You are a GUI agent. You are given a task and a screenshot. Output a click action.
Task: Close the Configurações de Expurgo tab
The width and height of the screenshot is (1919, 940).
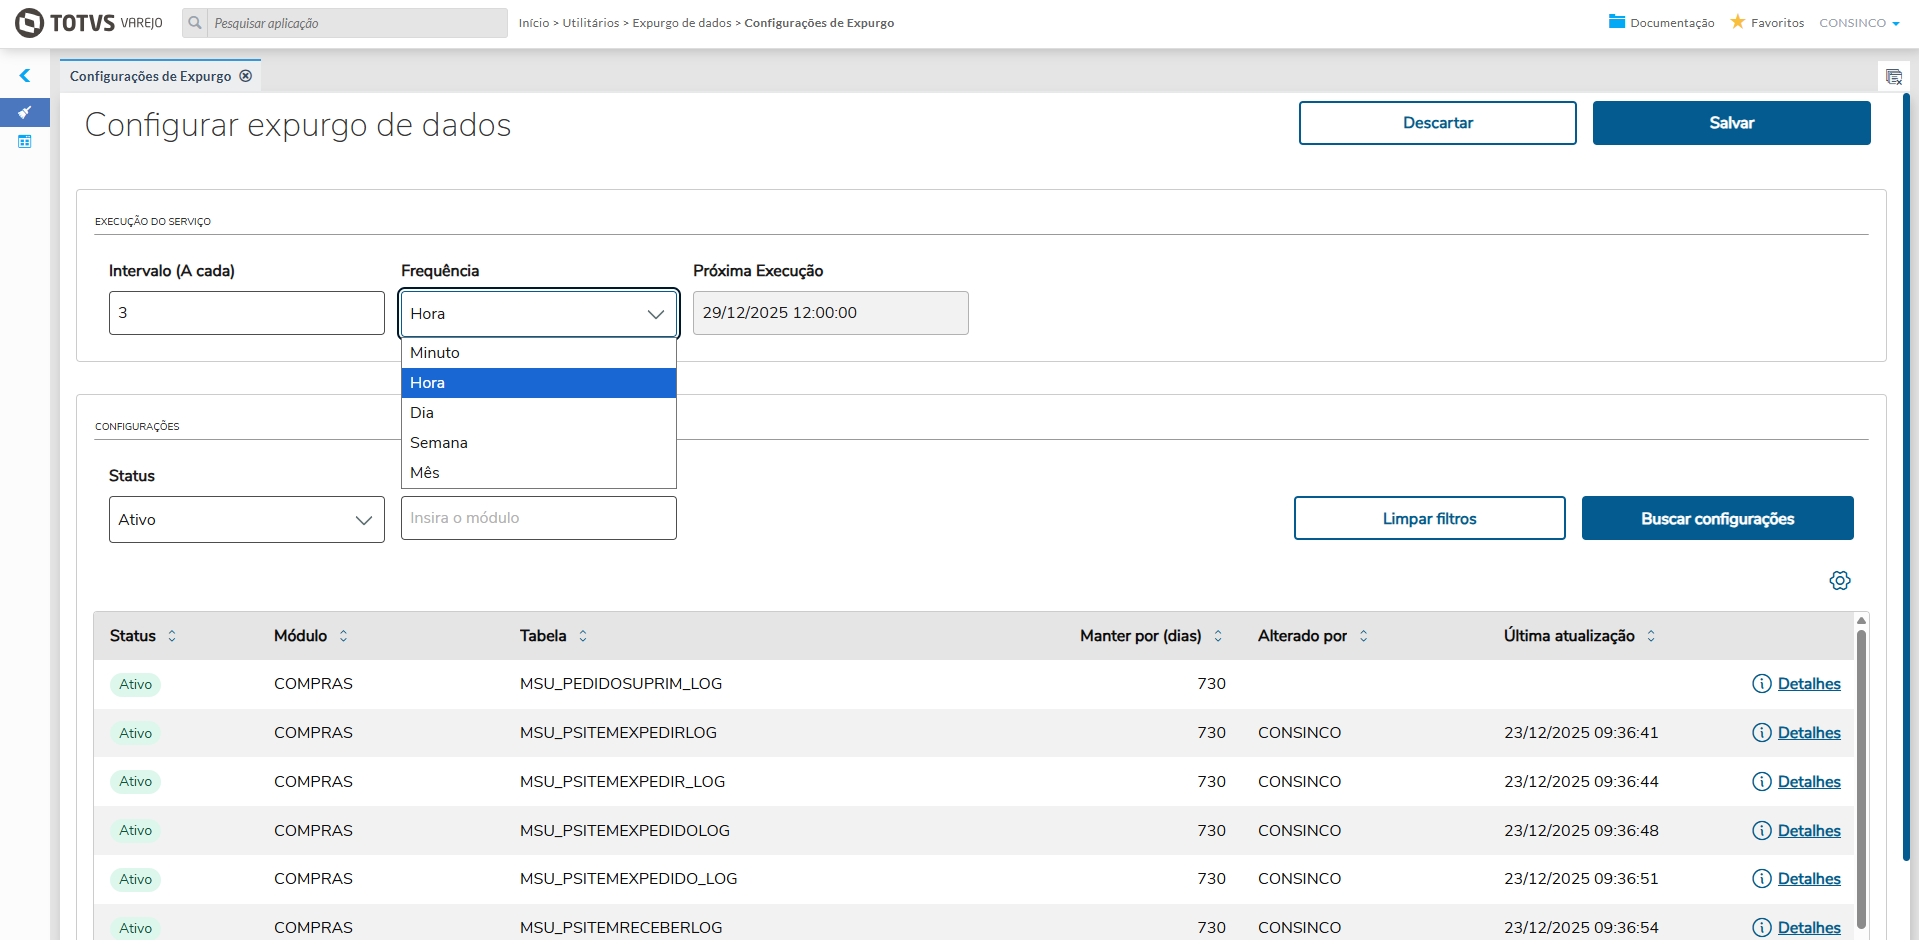point(246,76)
